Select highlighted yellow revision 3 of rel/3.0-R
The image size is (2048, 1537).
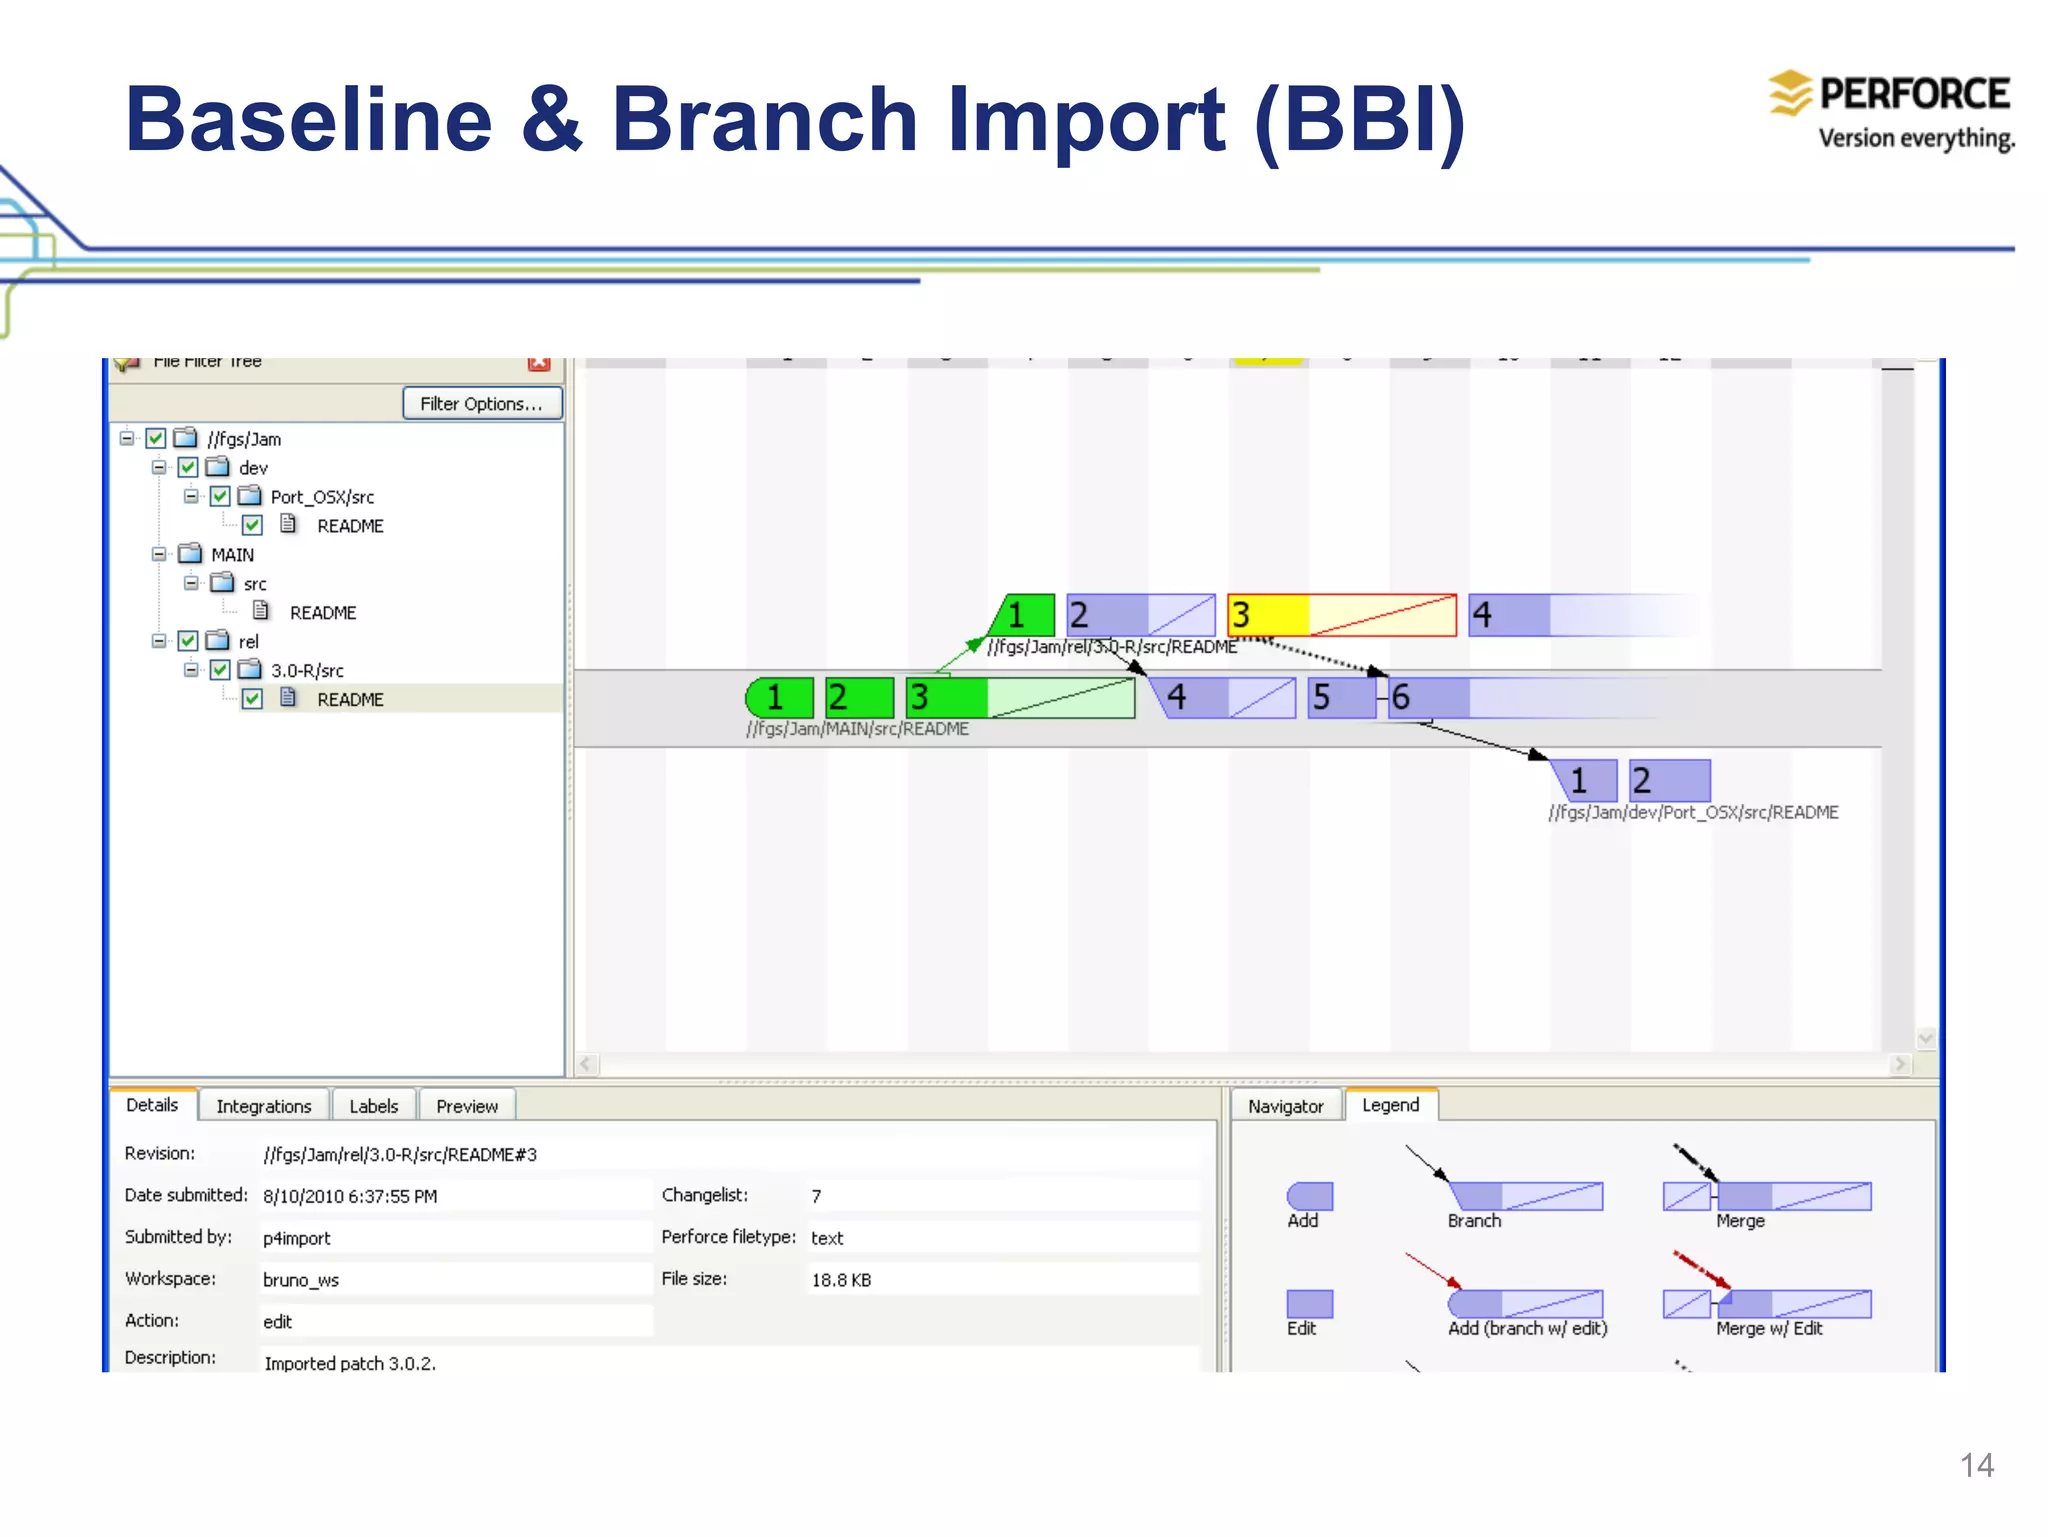(1342, 615)
